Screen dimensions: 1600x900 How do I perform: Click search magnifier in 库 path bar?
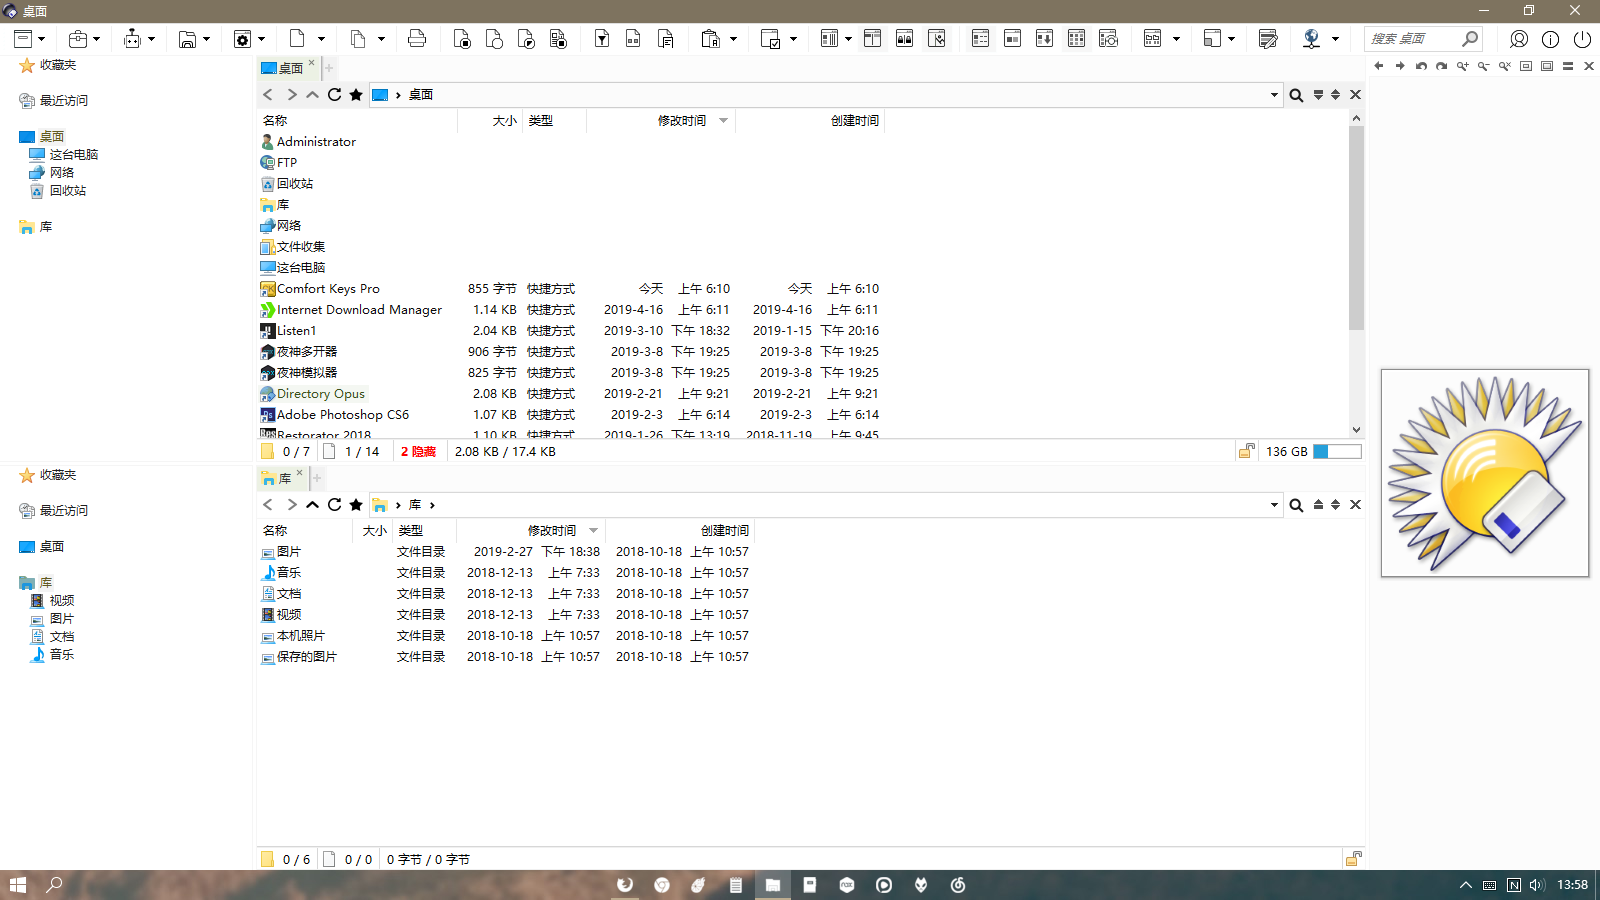tap(1296, 505)
